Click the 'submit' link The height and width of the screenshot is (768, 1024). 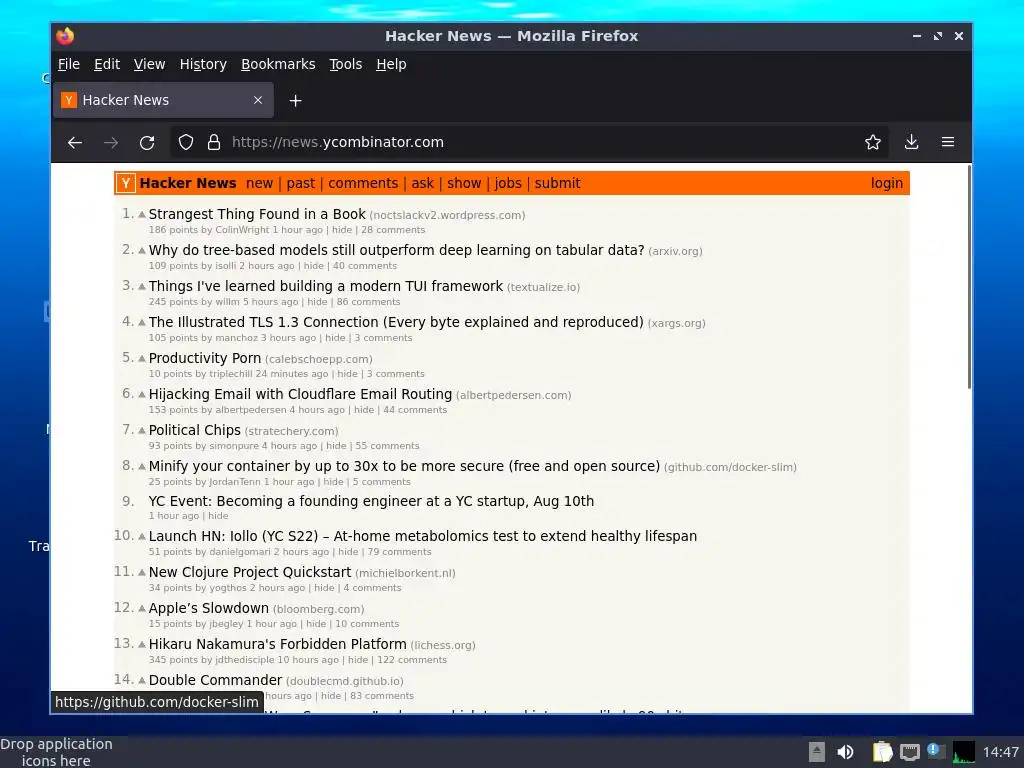coord(558,184)
